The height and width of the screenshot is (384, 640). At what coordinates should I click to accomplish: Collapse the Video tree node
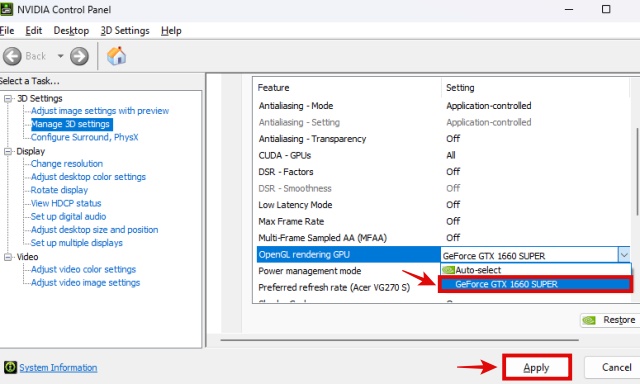tap(8, 257)
